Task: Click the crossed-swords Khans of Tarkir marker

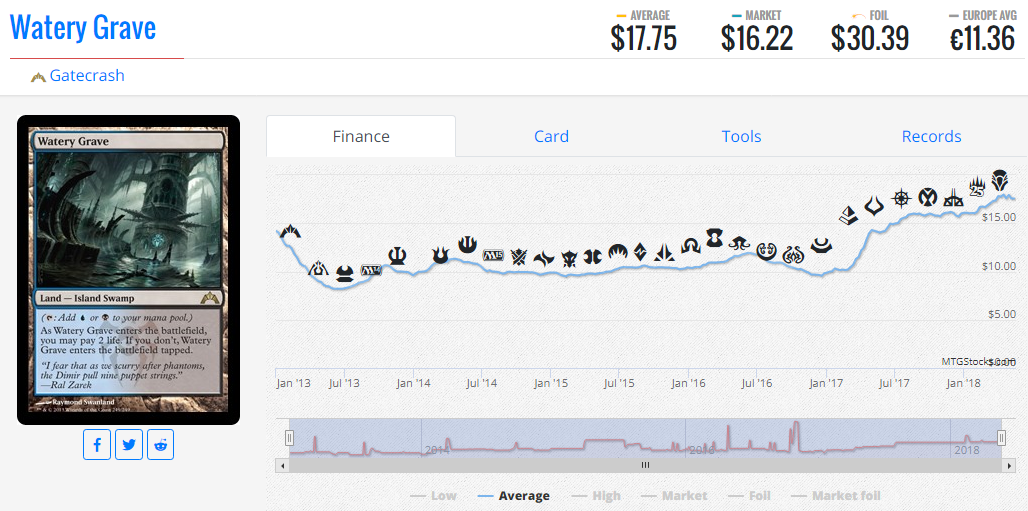Action: [519, 256]
